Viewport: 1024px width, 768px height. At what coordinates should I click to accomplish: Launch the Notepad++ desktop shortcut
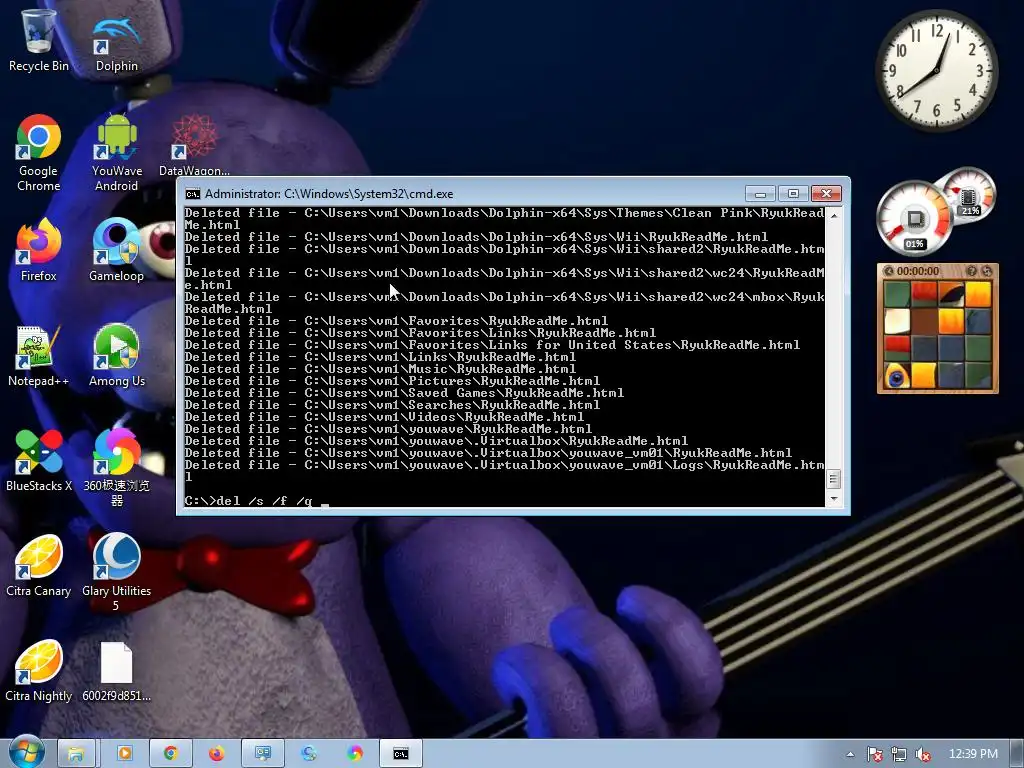[38, 355]
